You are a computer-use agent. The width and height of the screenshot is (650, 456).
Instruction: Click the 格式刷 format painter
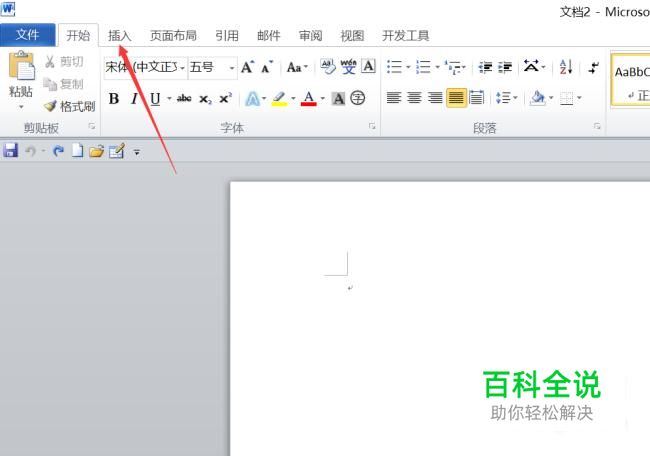point(70,107)
